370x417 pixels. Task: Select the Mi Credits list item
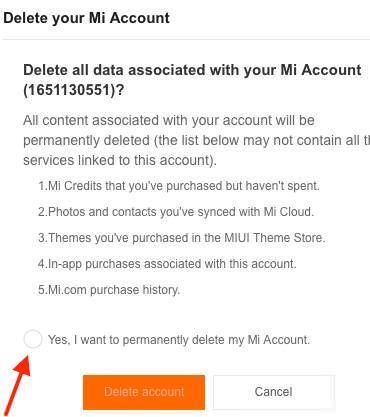(179, 186)
